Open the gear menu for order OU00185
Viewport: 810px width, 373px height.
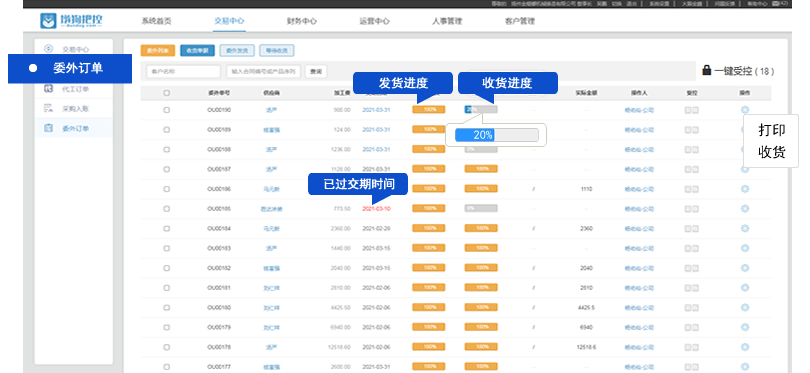click(744, 209)
